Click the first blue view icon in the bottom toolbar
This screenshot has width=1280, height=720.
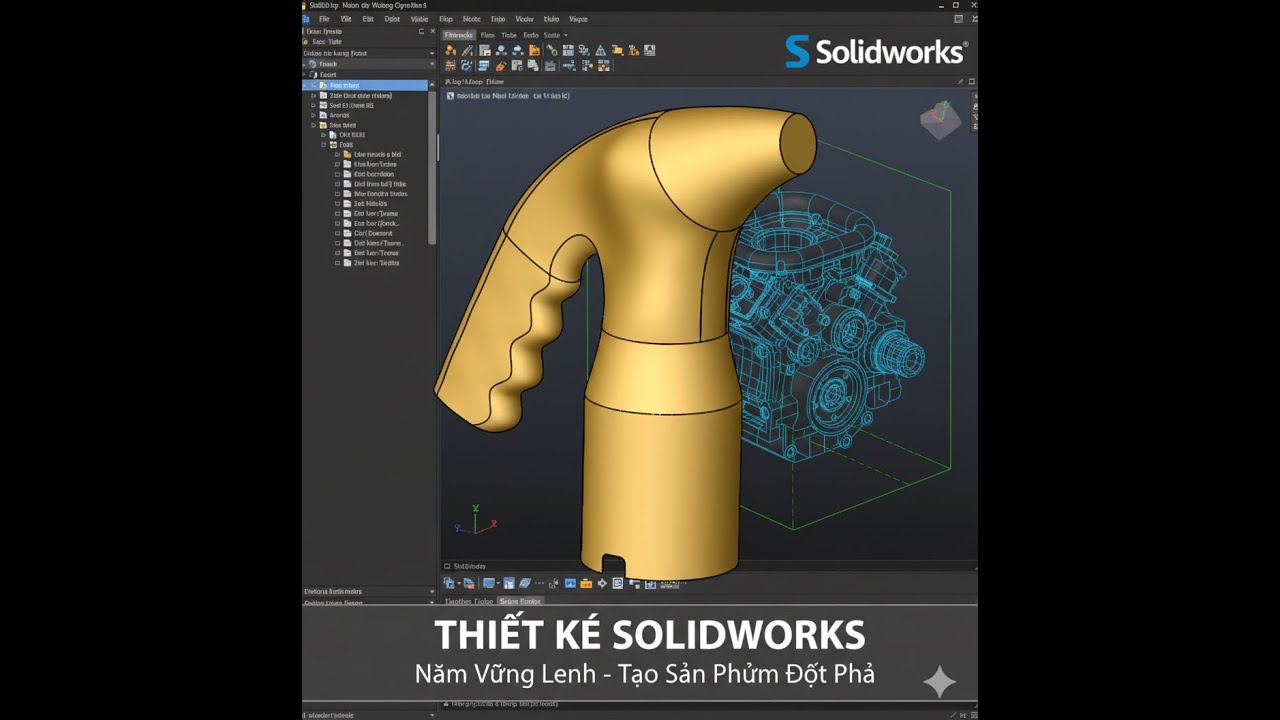click(x=448, y=583)
